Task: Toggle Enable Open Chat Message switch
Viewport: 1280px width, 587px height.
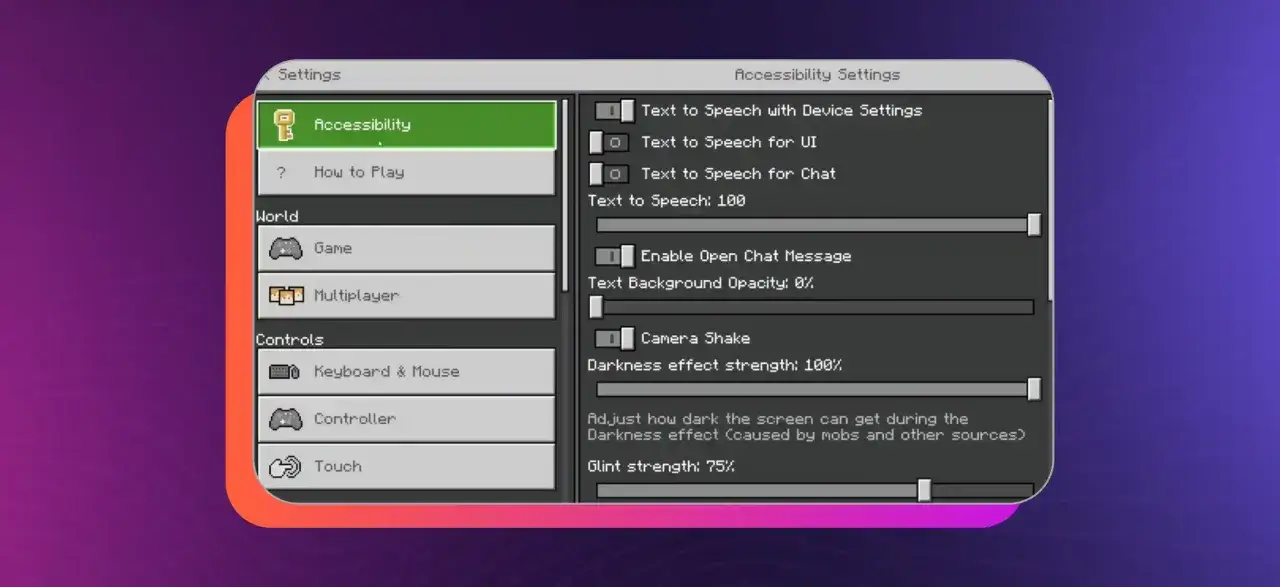Action: pos(615,256)
